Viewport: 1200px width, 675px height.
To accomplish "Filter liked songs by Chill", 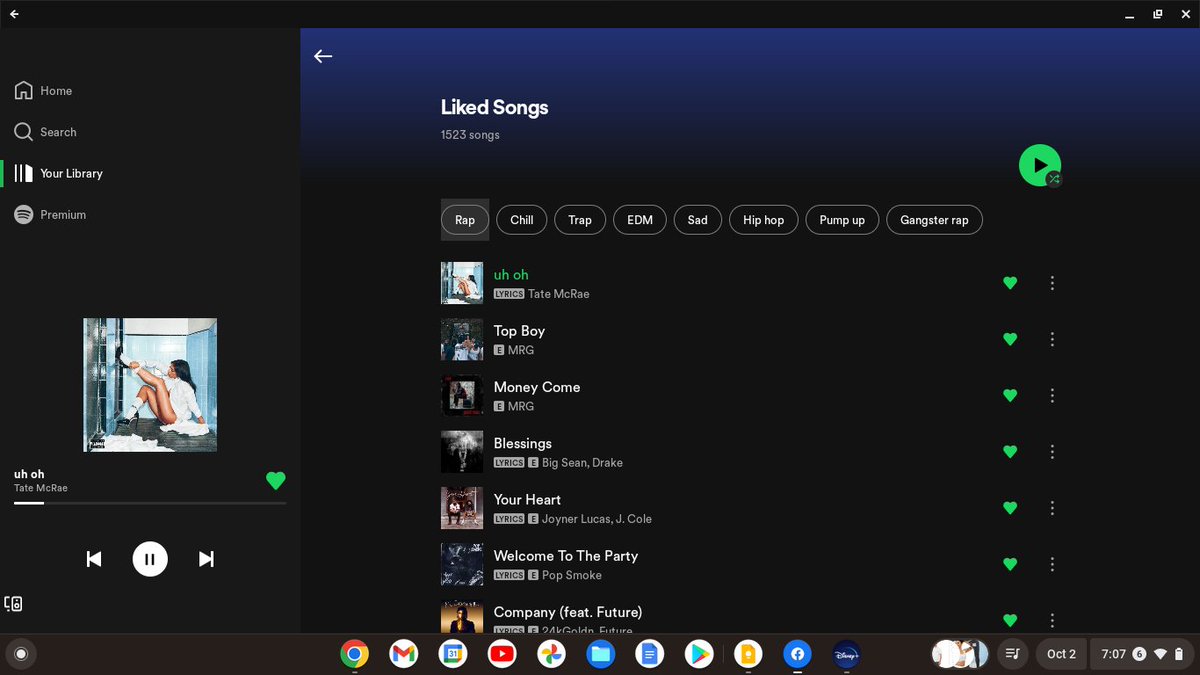I will coord(522,220).
